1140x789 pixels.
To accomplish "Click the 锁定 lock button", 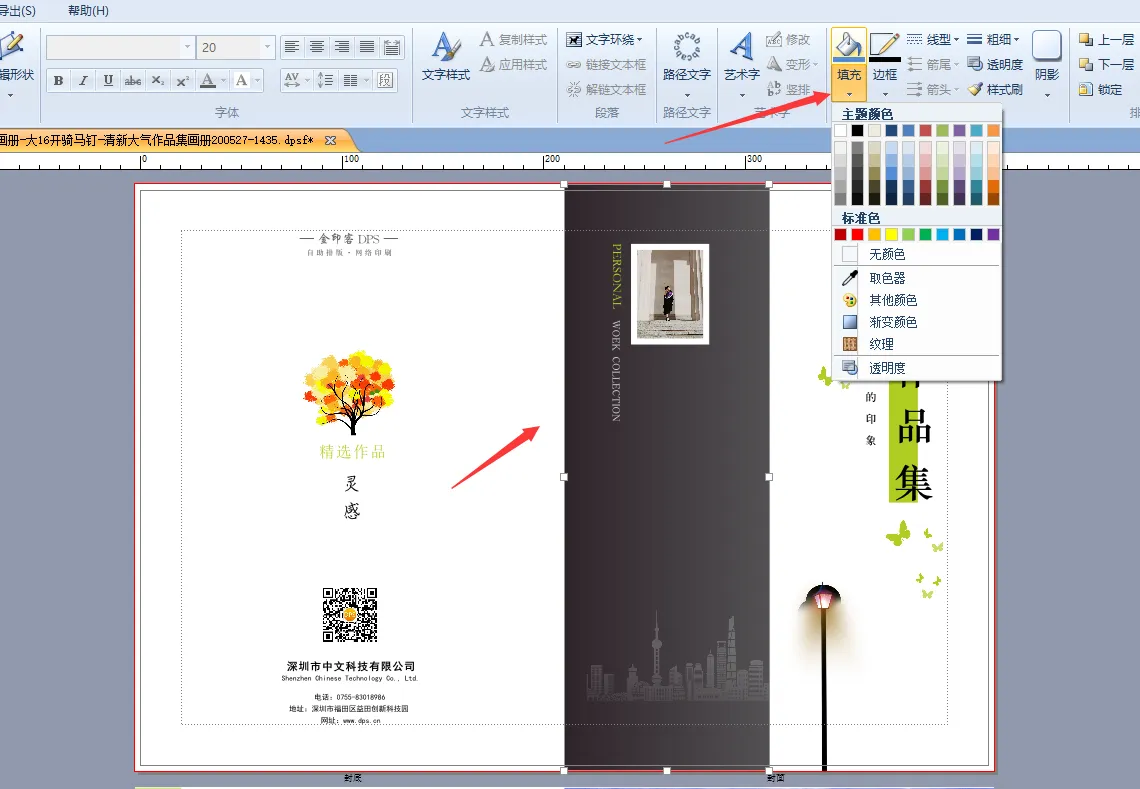I will click(1101, 89).
